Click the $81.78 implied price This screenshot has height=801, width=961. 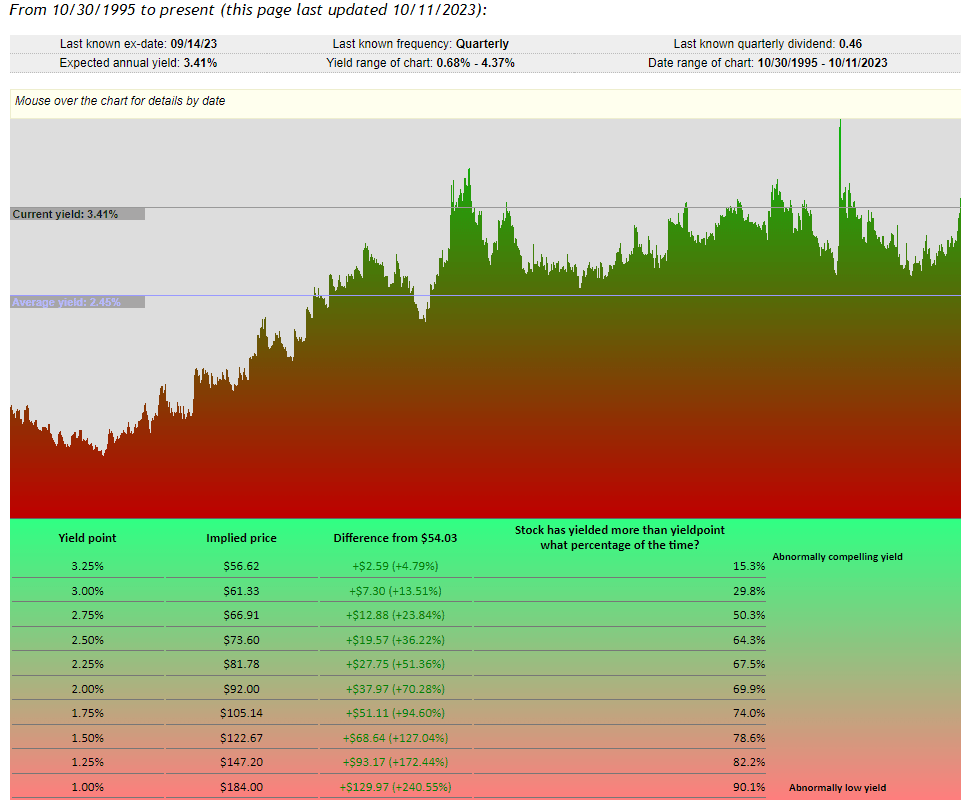(x=241, y=664)
